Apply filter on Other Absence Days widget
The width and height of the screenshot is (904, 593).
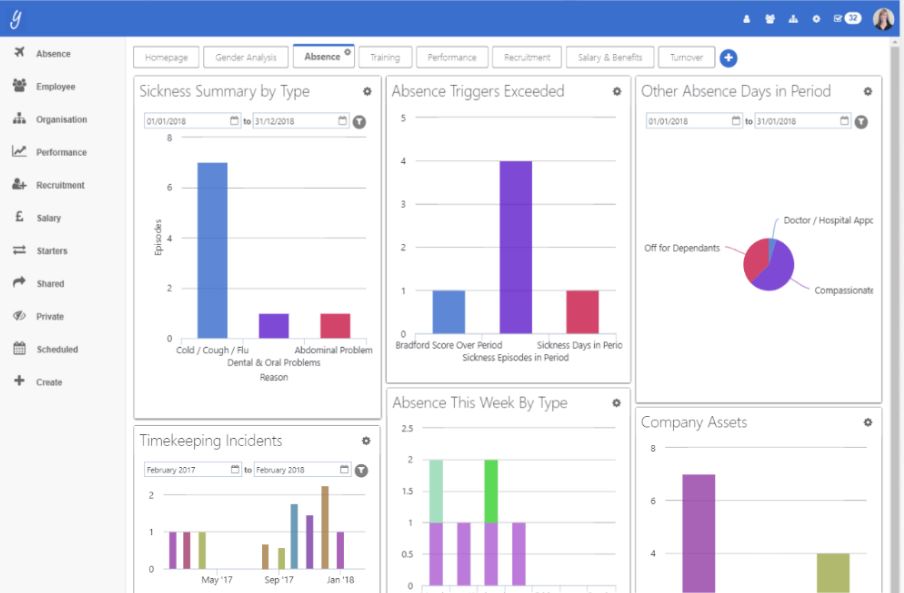pyautogui.click(x=861, y=122)
